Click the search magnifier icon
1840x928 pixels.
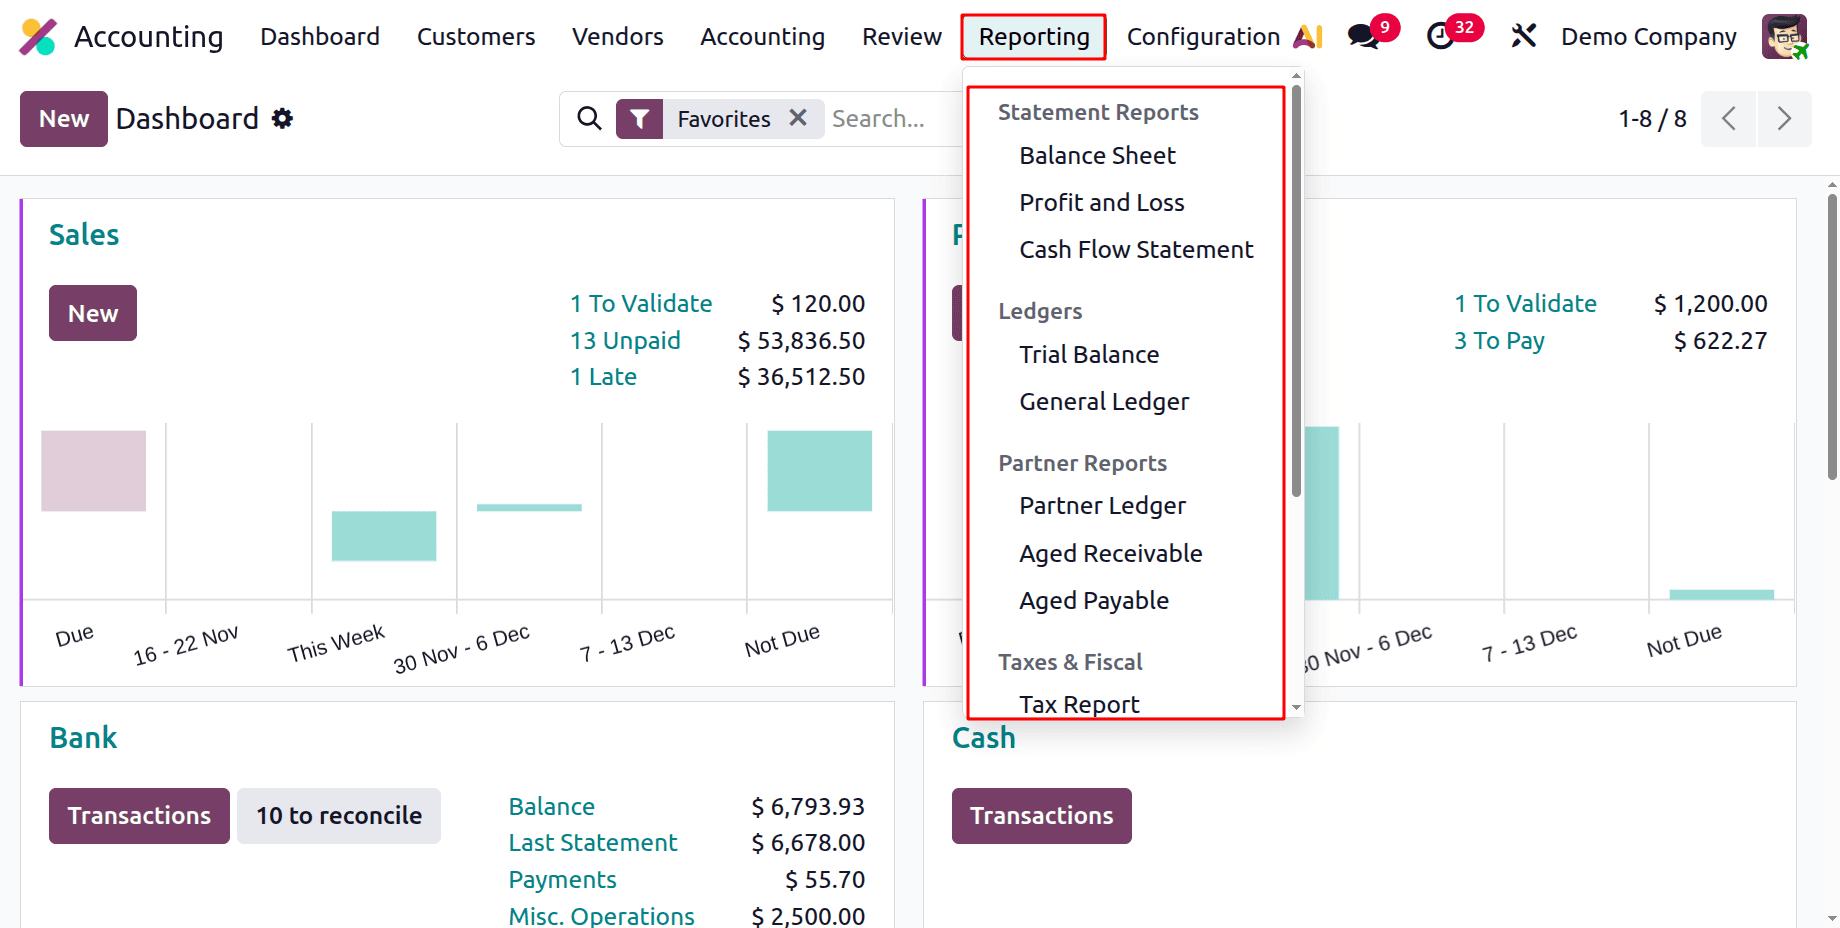(590, 119)
